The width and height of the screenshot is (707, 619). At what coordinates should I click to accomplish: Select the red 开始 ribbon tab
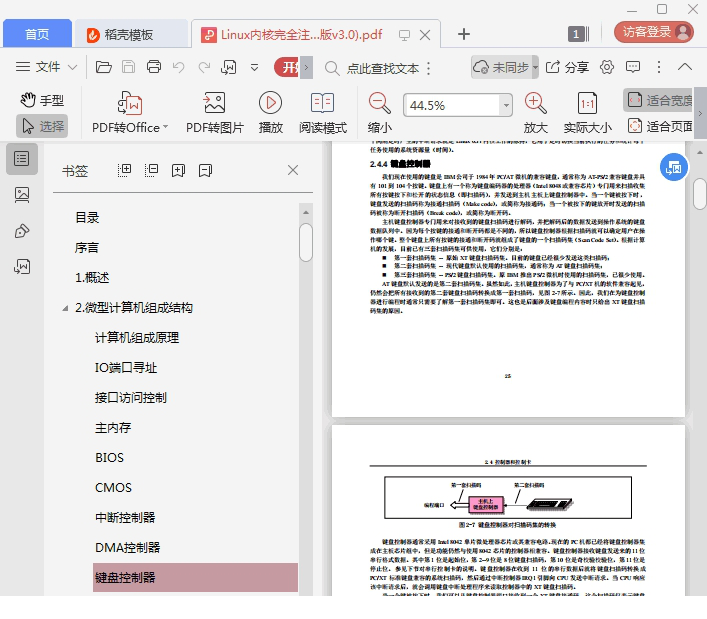pos(287,67)
